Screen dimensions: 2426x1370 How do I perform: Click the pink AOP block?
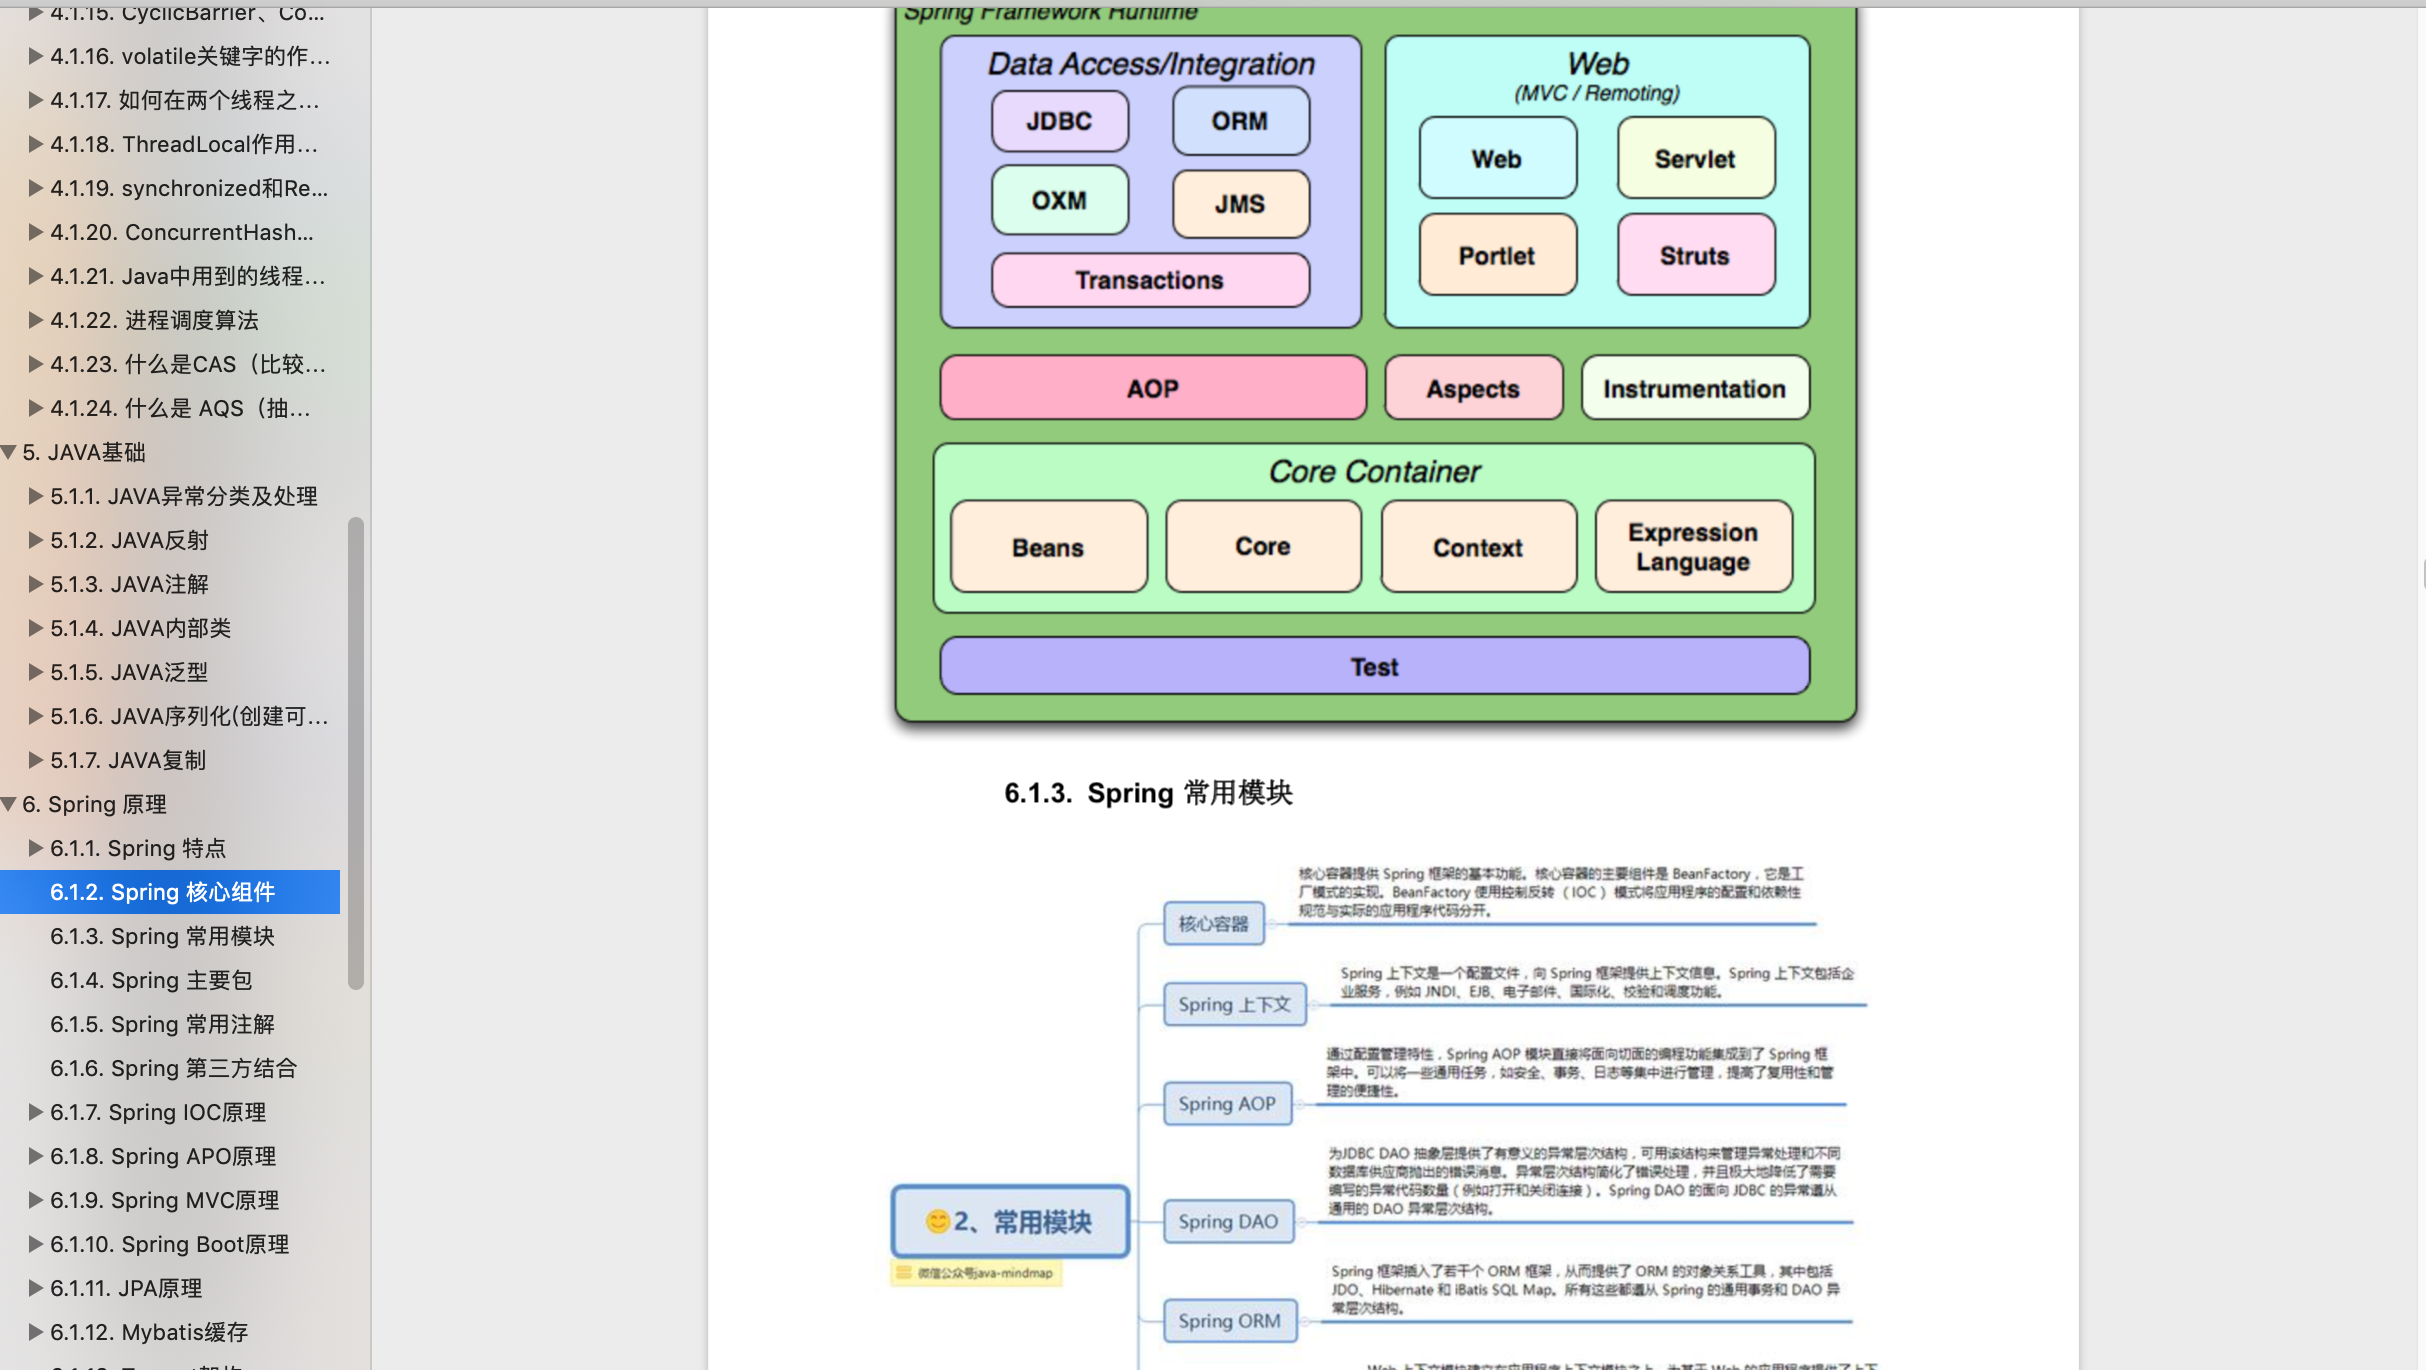coord(1153,388)
